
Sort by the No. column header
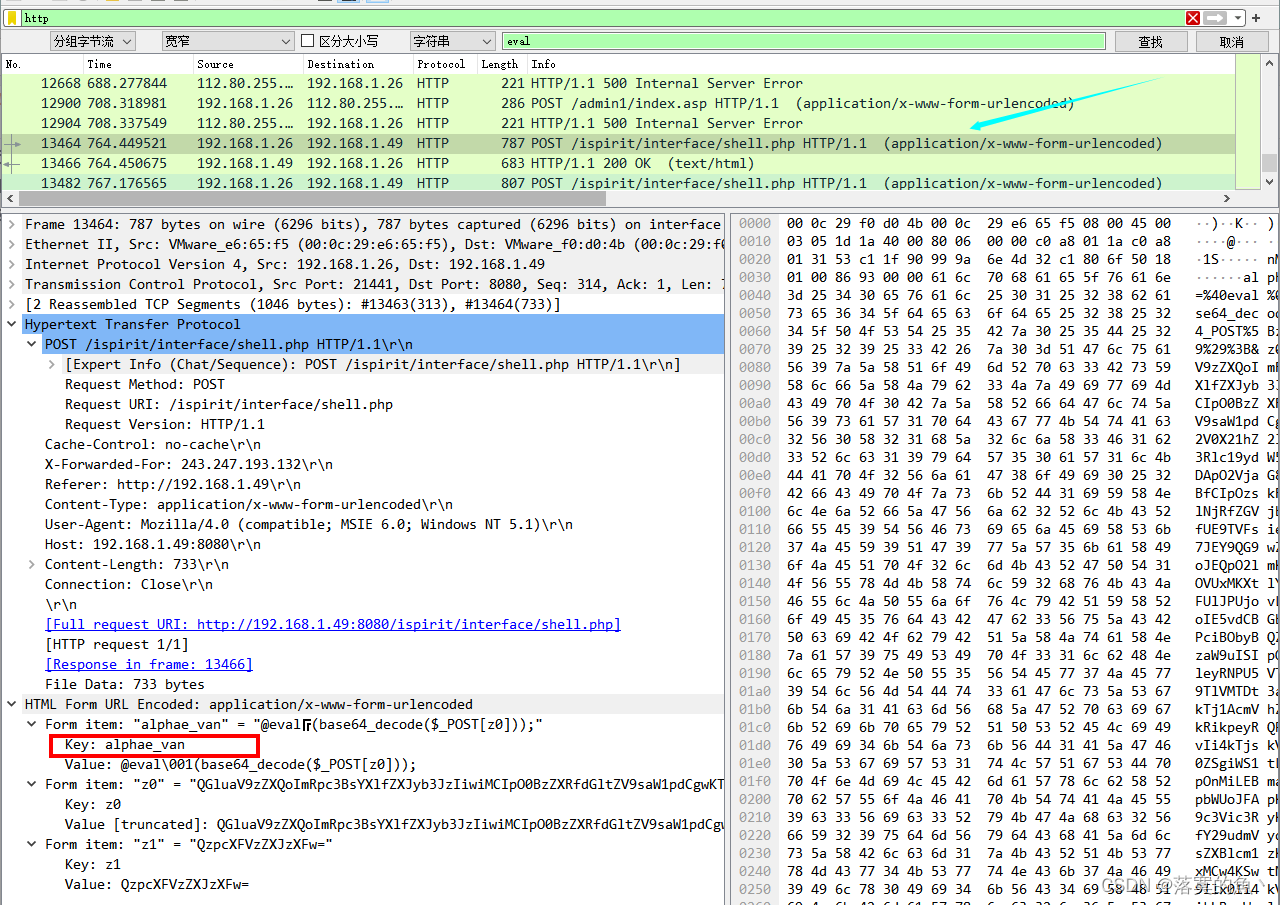coord(42,64)
